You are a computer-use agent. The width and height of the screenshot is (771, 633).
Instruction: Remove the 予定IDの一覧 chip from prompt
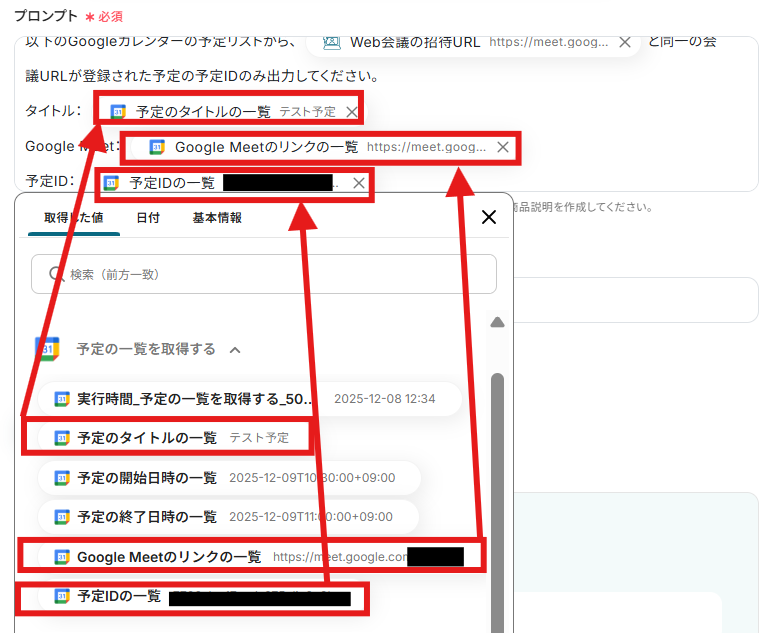pyautogui.click(x=359, y=183)
